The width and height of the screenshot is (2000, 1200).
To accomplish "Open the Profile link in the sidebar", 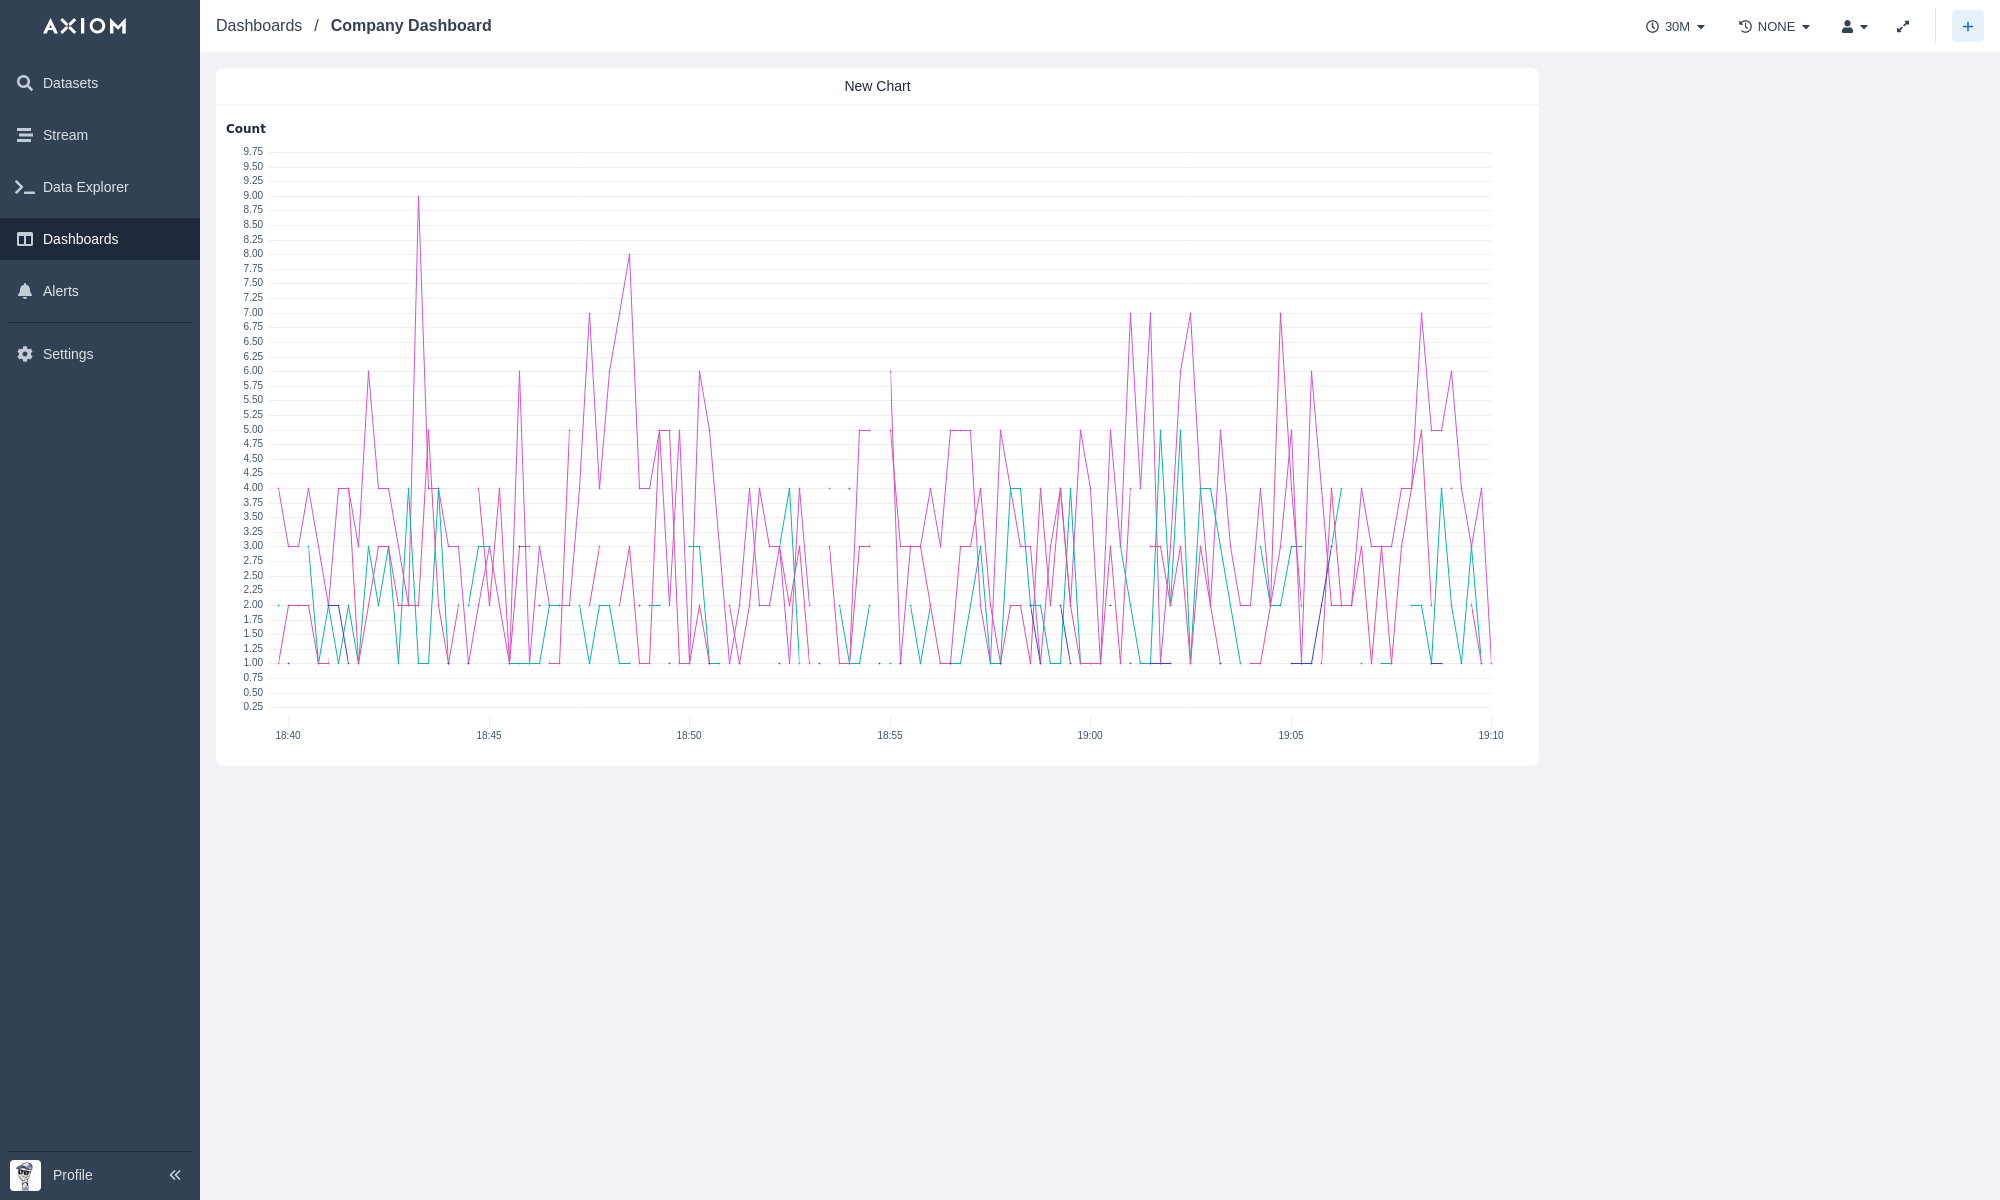I will coord(72,1175).
